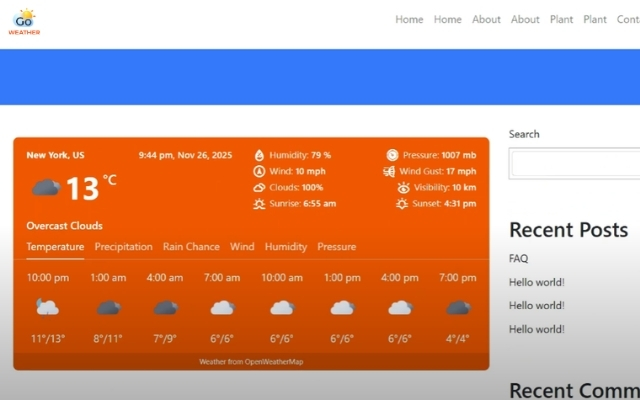
Task: Click the 7°/9° forecast temperature
Action: pyautogui.click(x=165, y=339)
